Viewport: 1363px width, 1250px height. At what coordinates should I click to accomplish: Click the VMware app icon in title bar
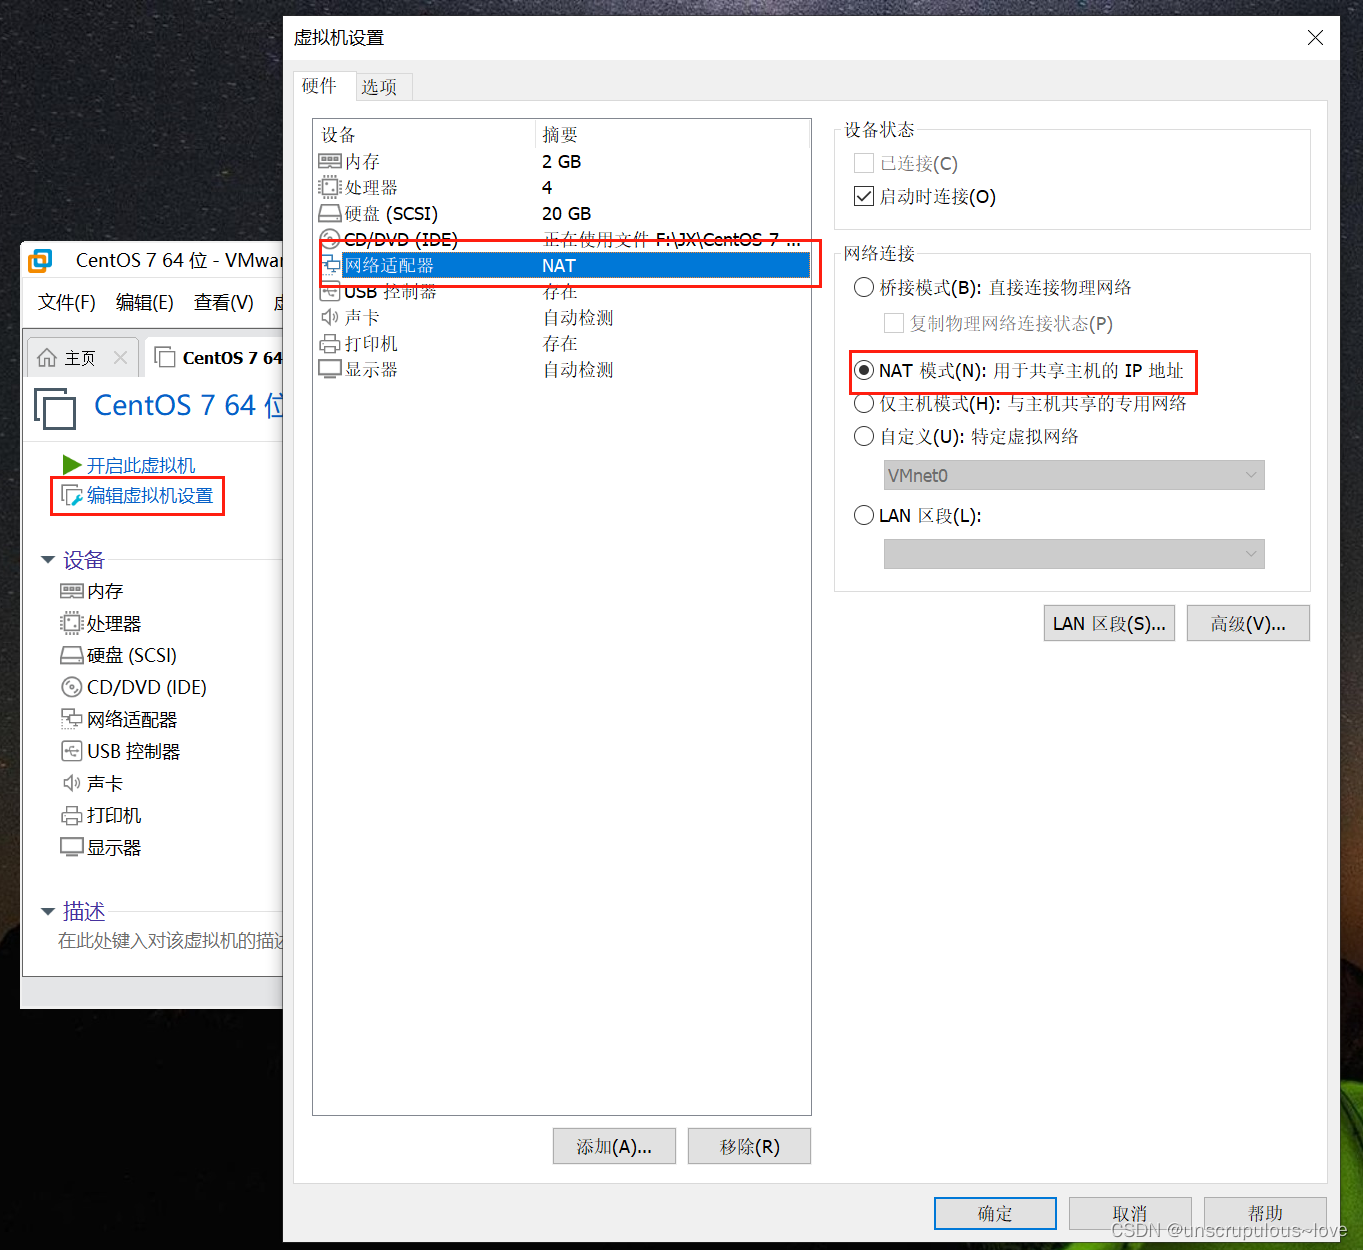[40, 261]
